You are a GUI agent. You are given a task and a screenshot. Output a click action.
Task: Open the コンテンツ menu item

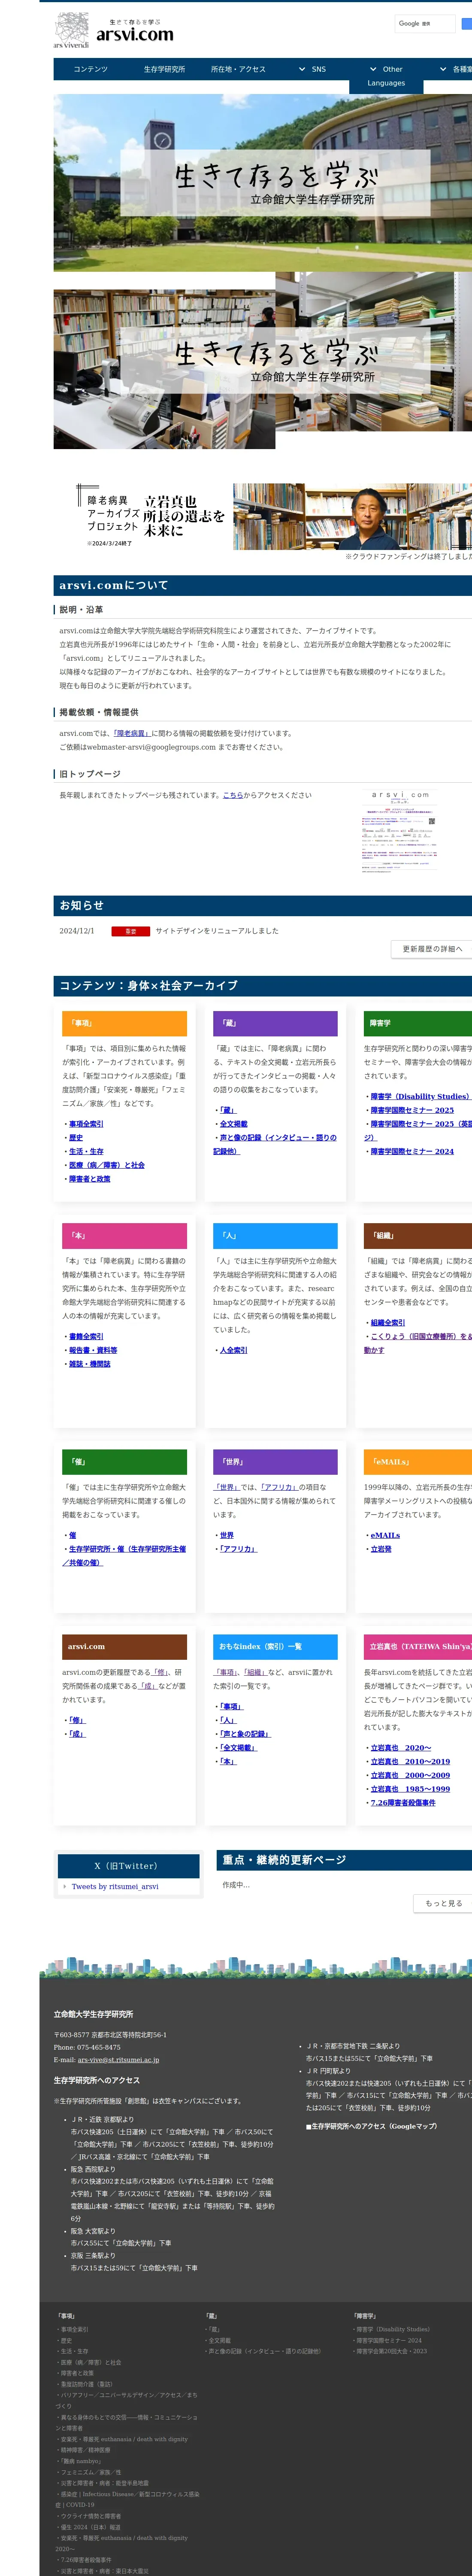(x=90, y=69)
